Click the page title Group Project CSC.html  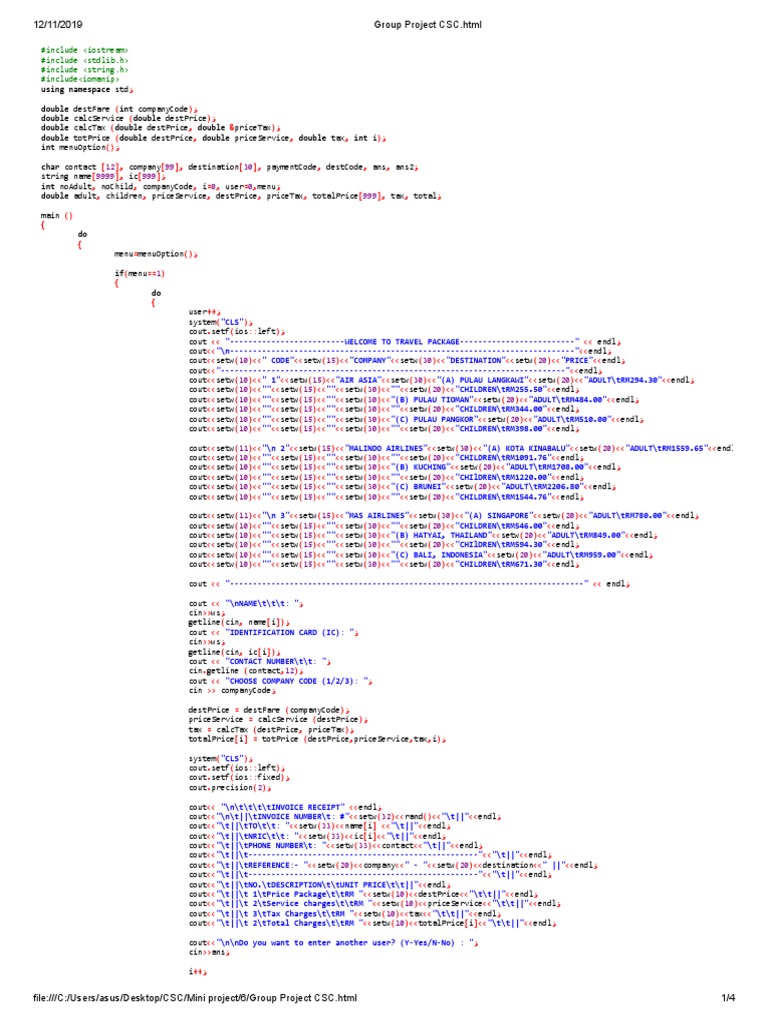[x=428, y=25]
